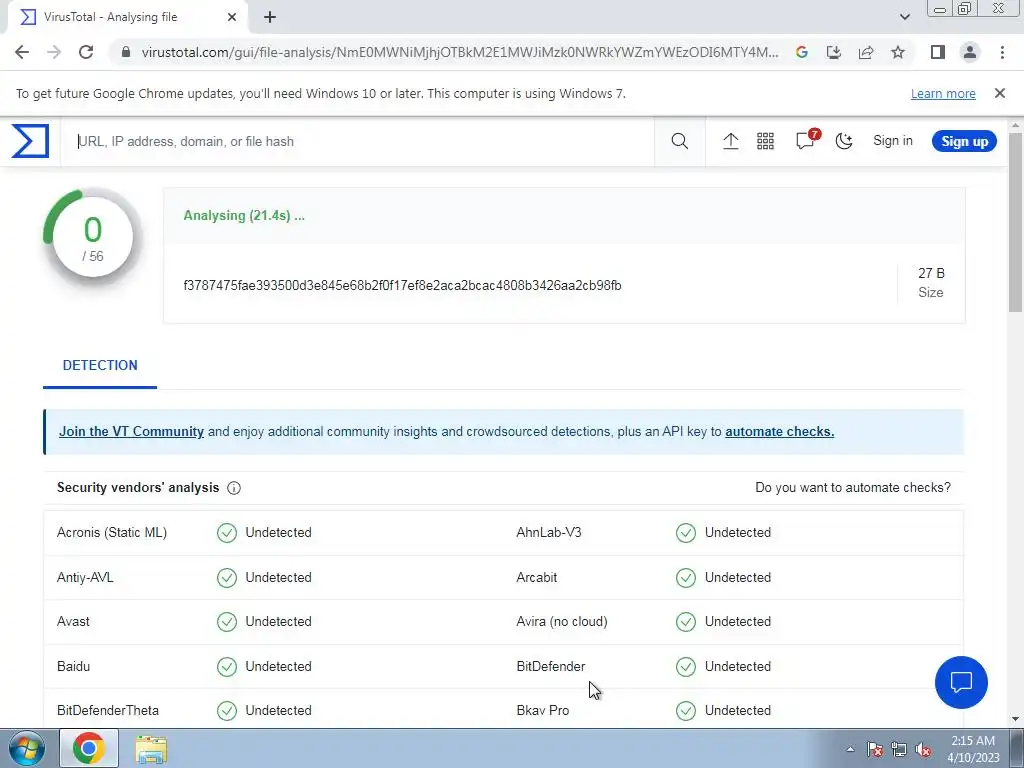
Task: Click the Antiy-AVL vendor name
Action: [85, 577]
